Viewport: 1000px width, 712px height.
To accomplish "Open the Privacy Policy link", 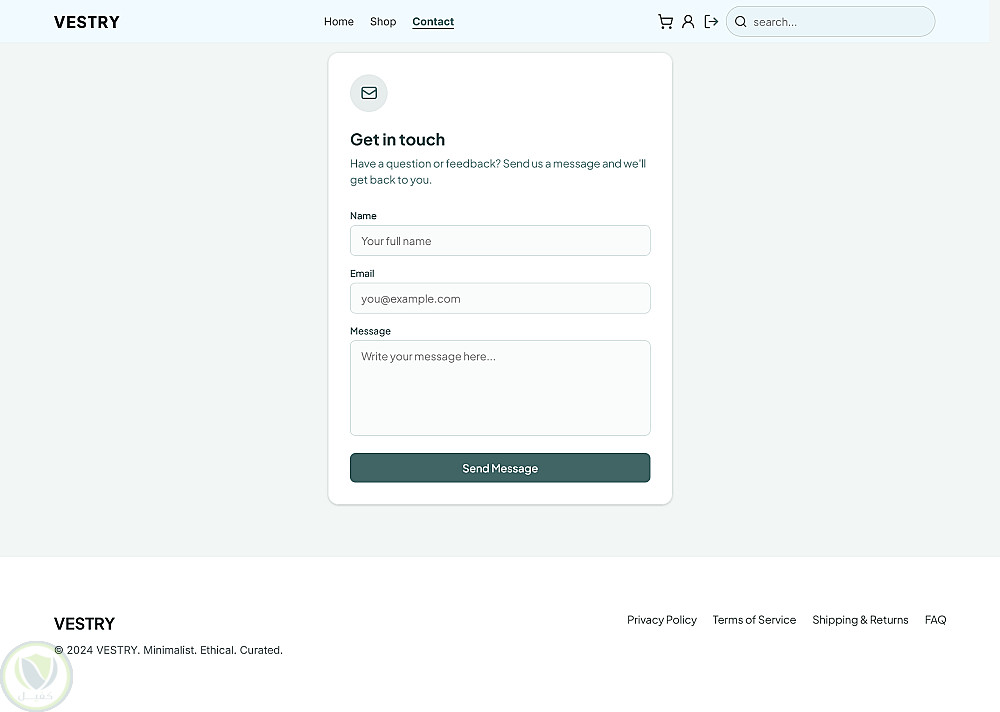I will (x=661, y=619).
